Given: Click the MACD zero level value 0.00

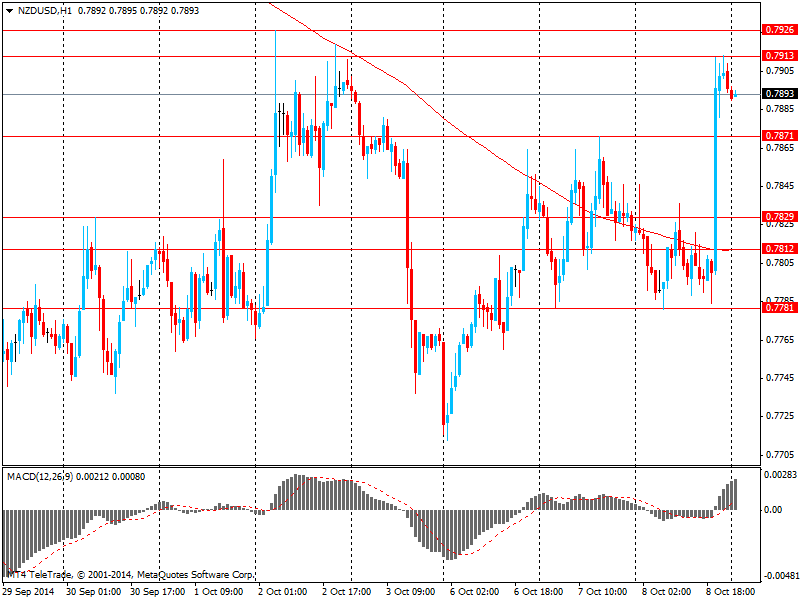Looking at the screenshot, I should point(773,510).
